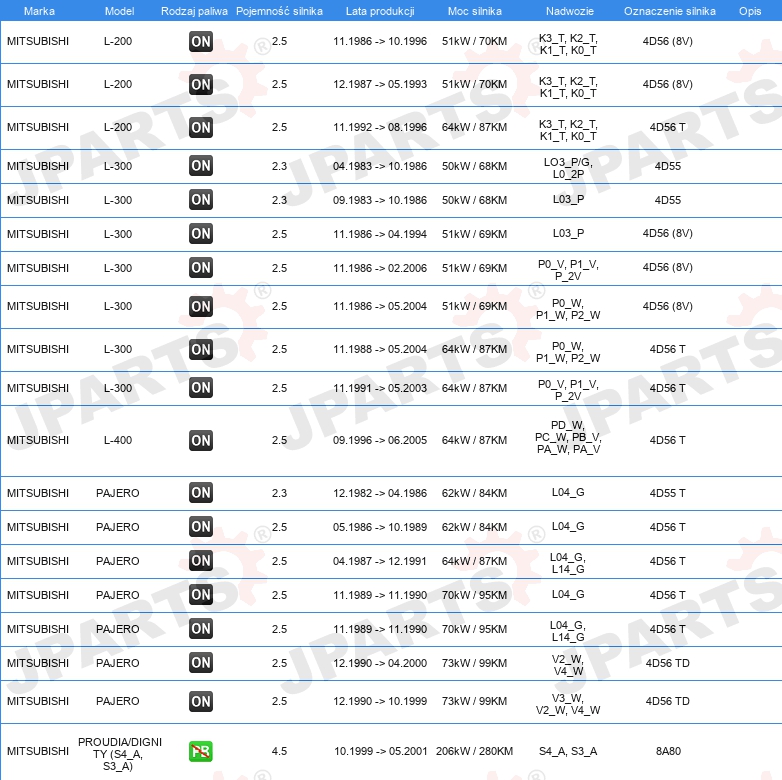Click the L-400 model cell

(118, 440)
